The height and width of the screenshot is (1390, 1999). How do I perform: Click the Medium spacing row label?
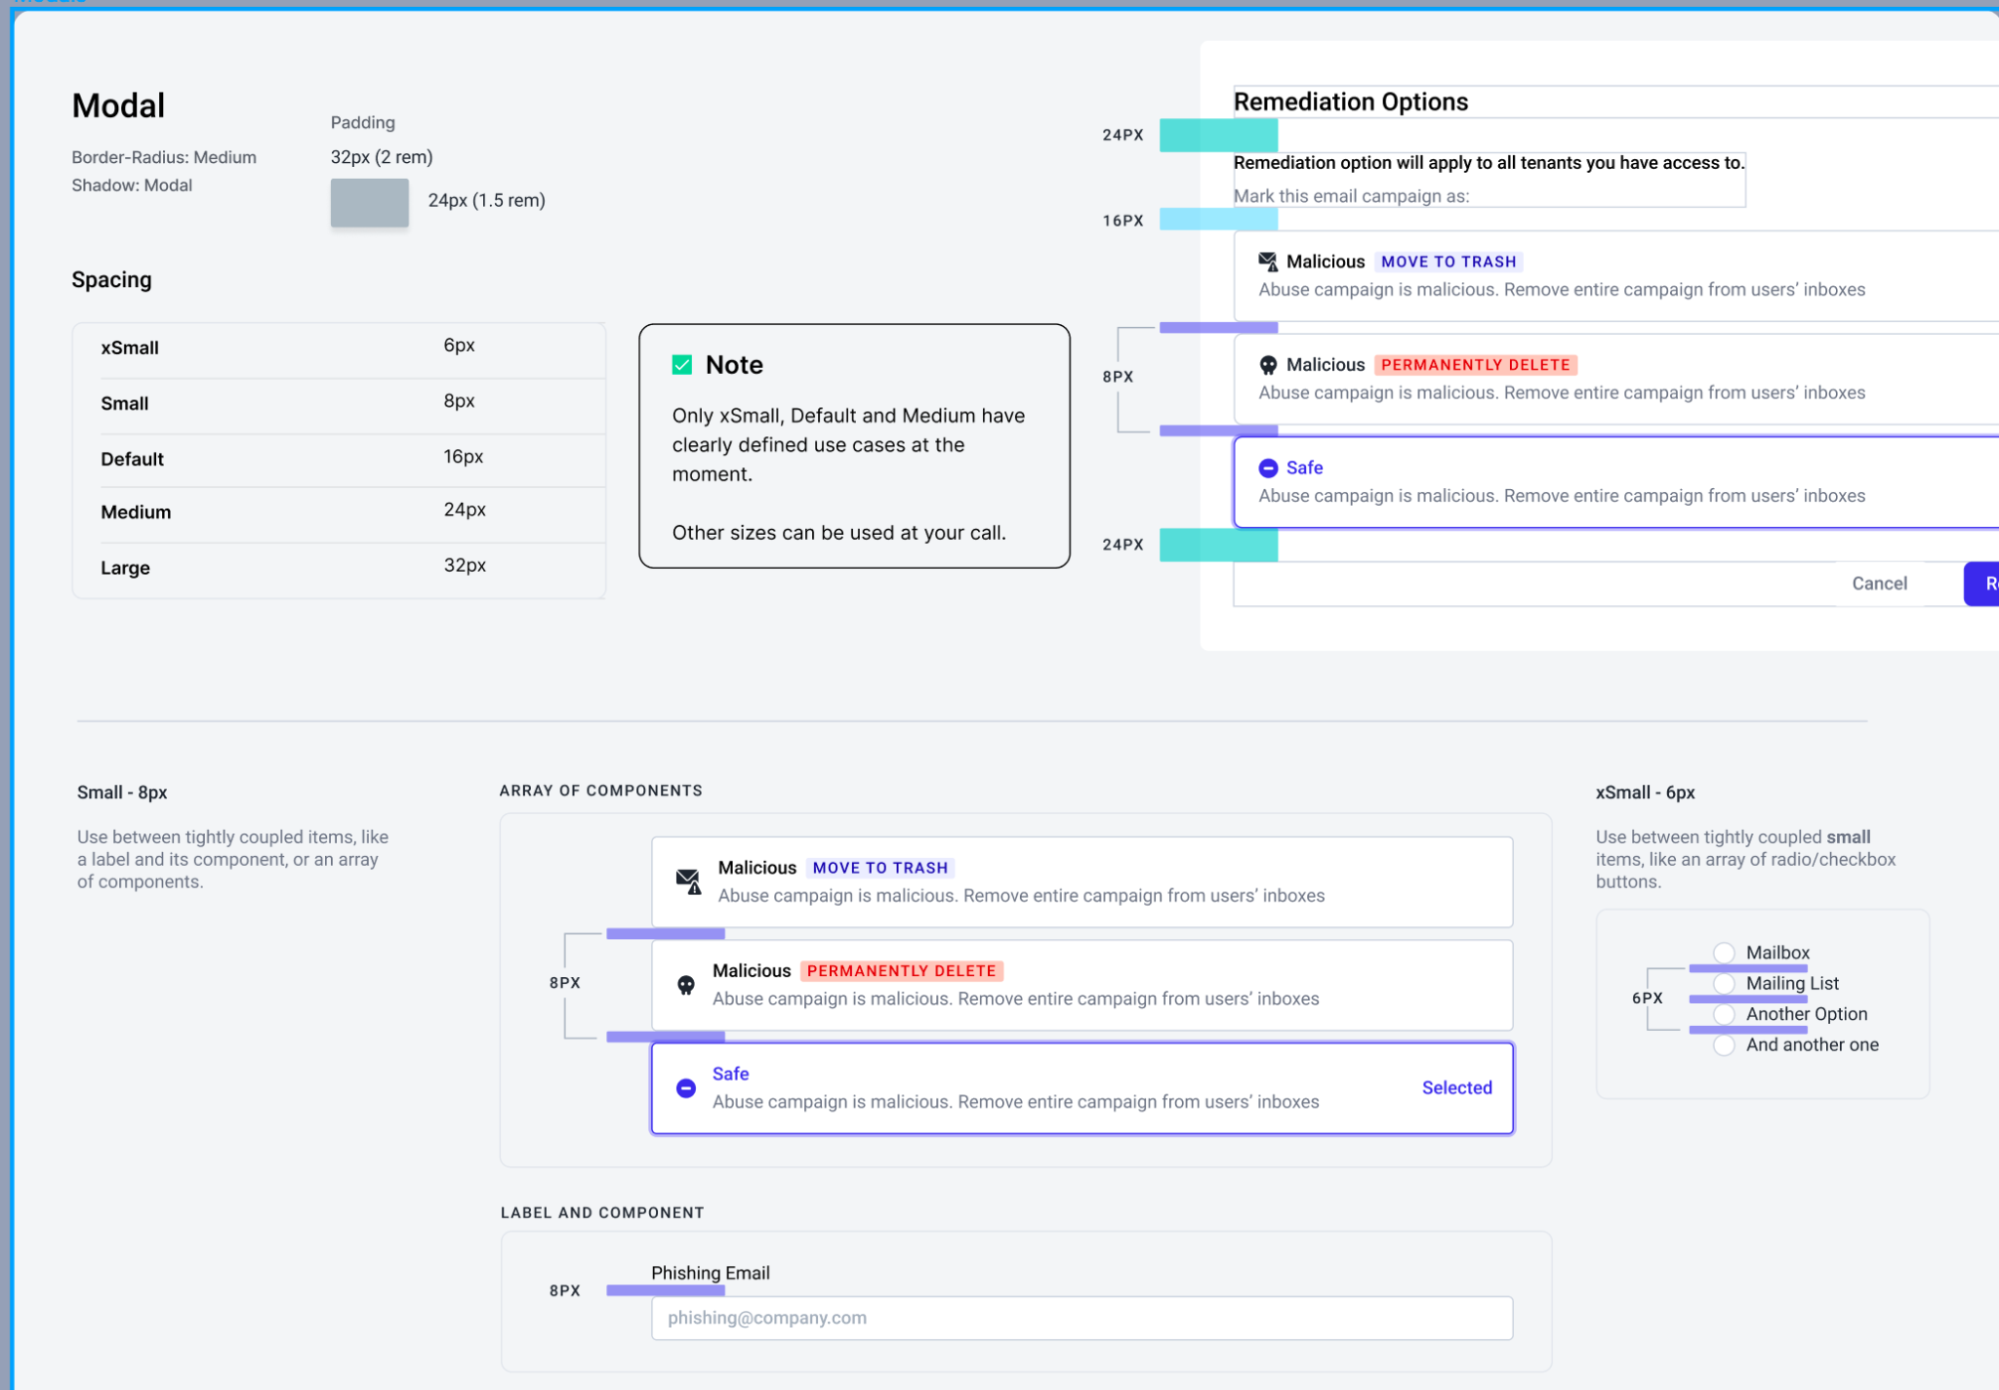tap(136, 512)
